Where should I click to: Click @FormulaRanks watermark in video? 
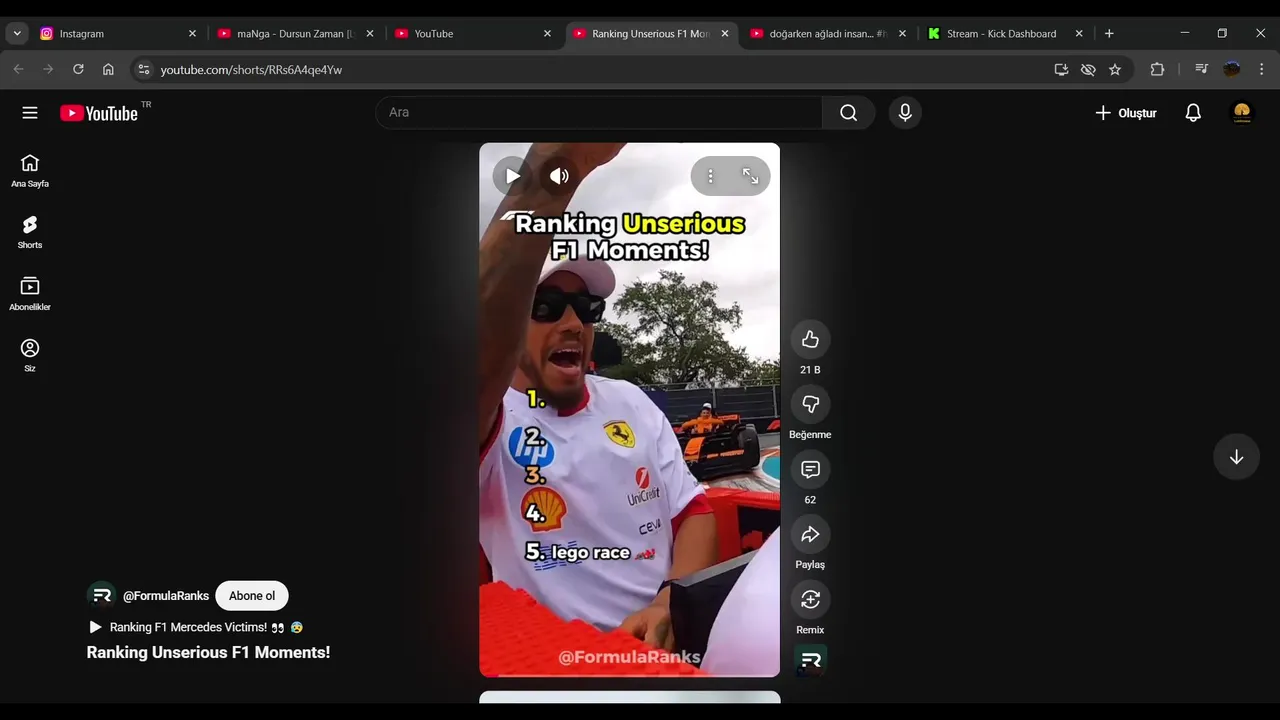(629, 657)
